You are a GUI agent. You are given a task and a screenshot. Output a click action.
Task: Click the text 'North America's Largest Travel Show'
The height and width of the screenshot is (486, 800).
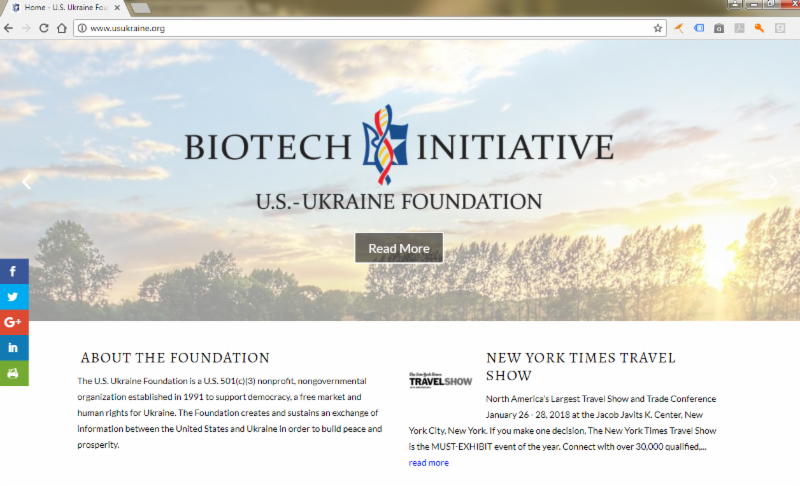point(557,399)
